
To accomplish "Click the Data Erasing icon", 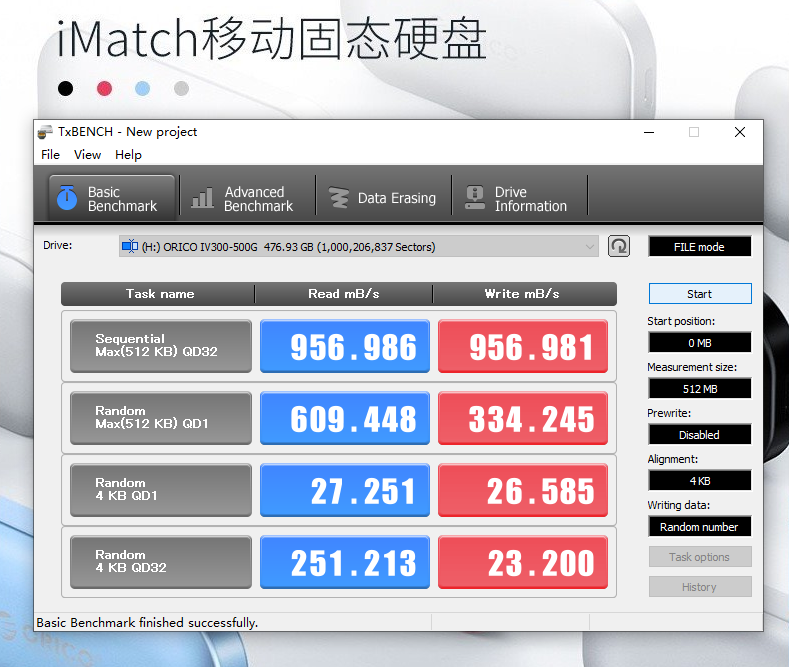I will click(339, 198).
